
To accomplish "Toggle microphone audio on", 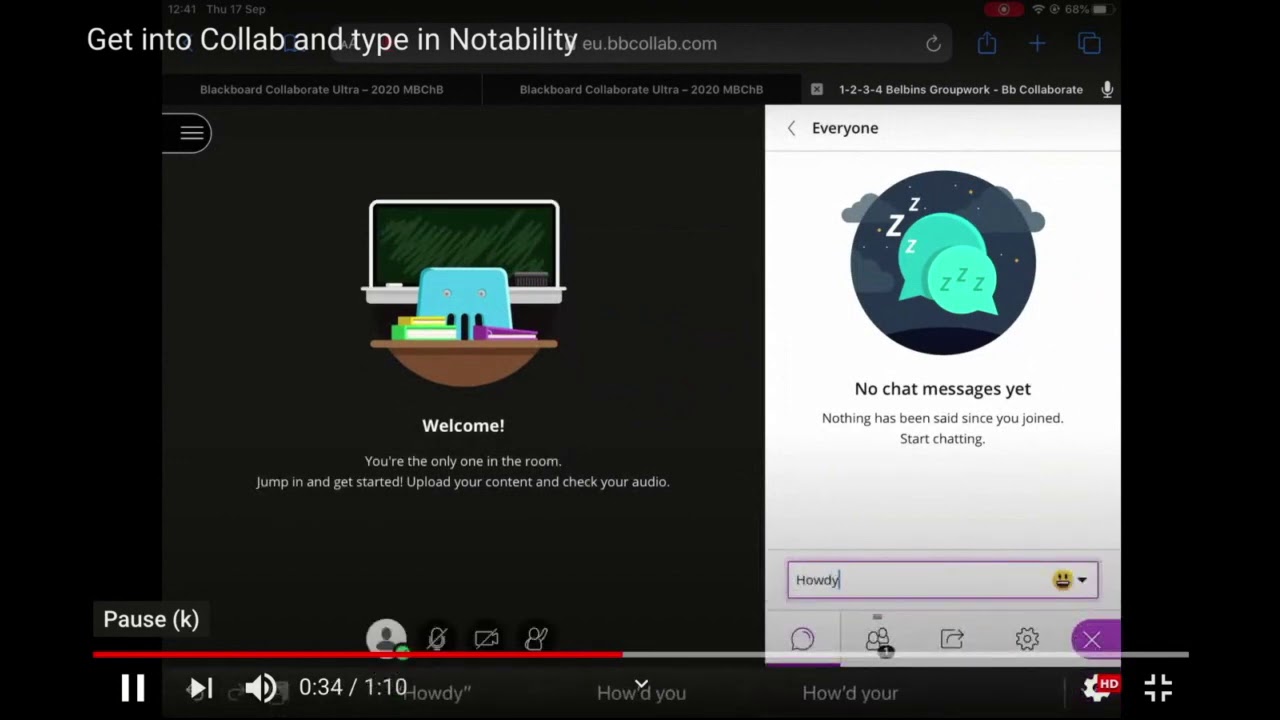I will coord(437,639).
